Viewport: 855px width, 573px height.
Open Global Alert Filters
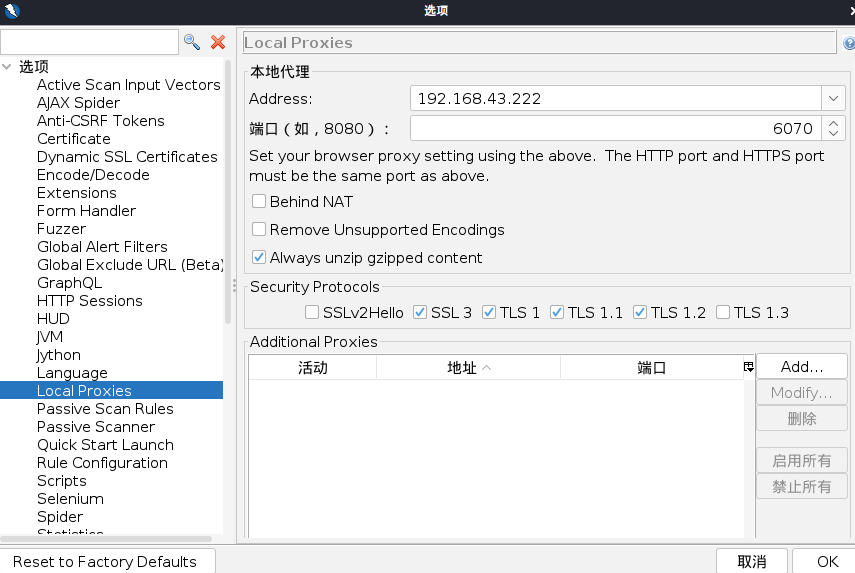[x=102, y=246]
